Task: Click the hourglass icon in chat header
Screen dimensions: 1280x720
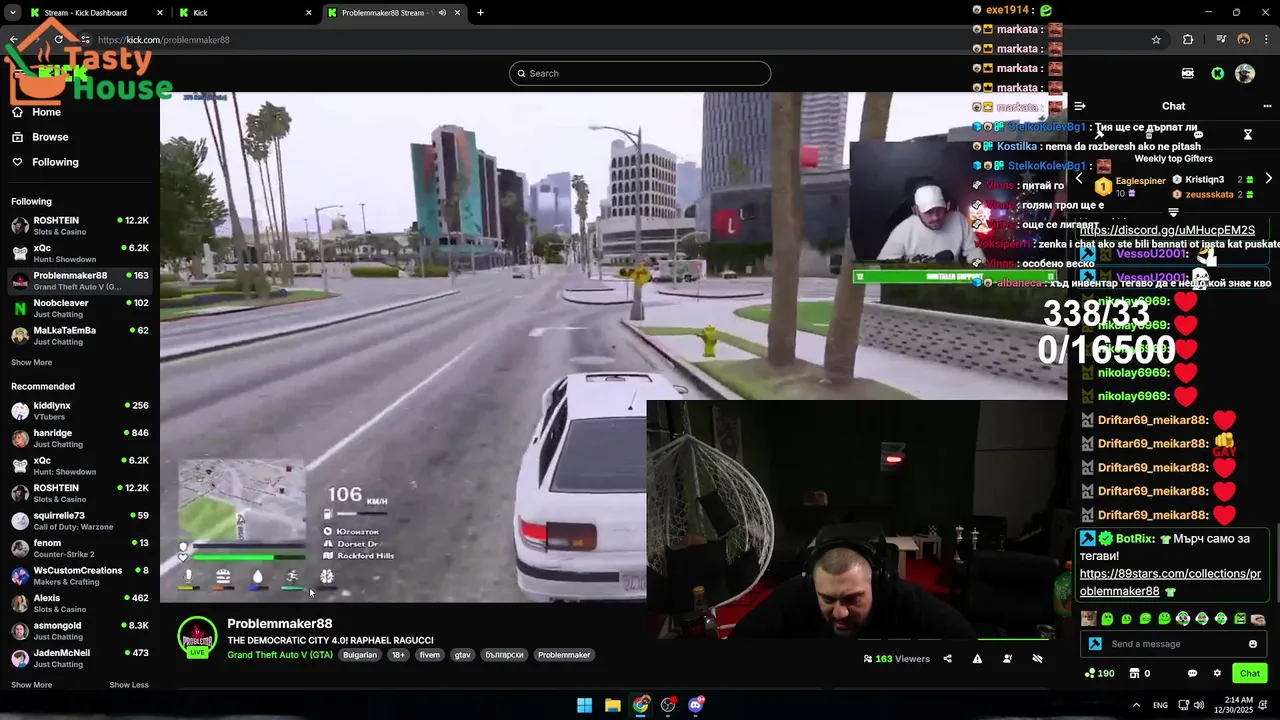Action: 1248,134
